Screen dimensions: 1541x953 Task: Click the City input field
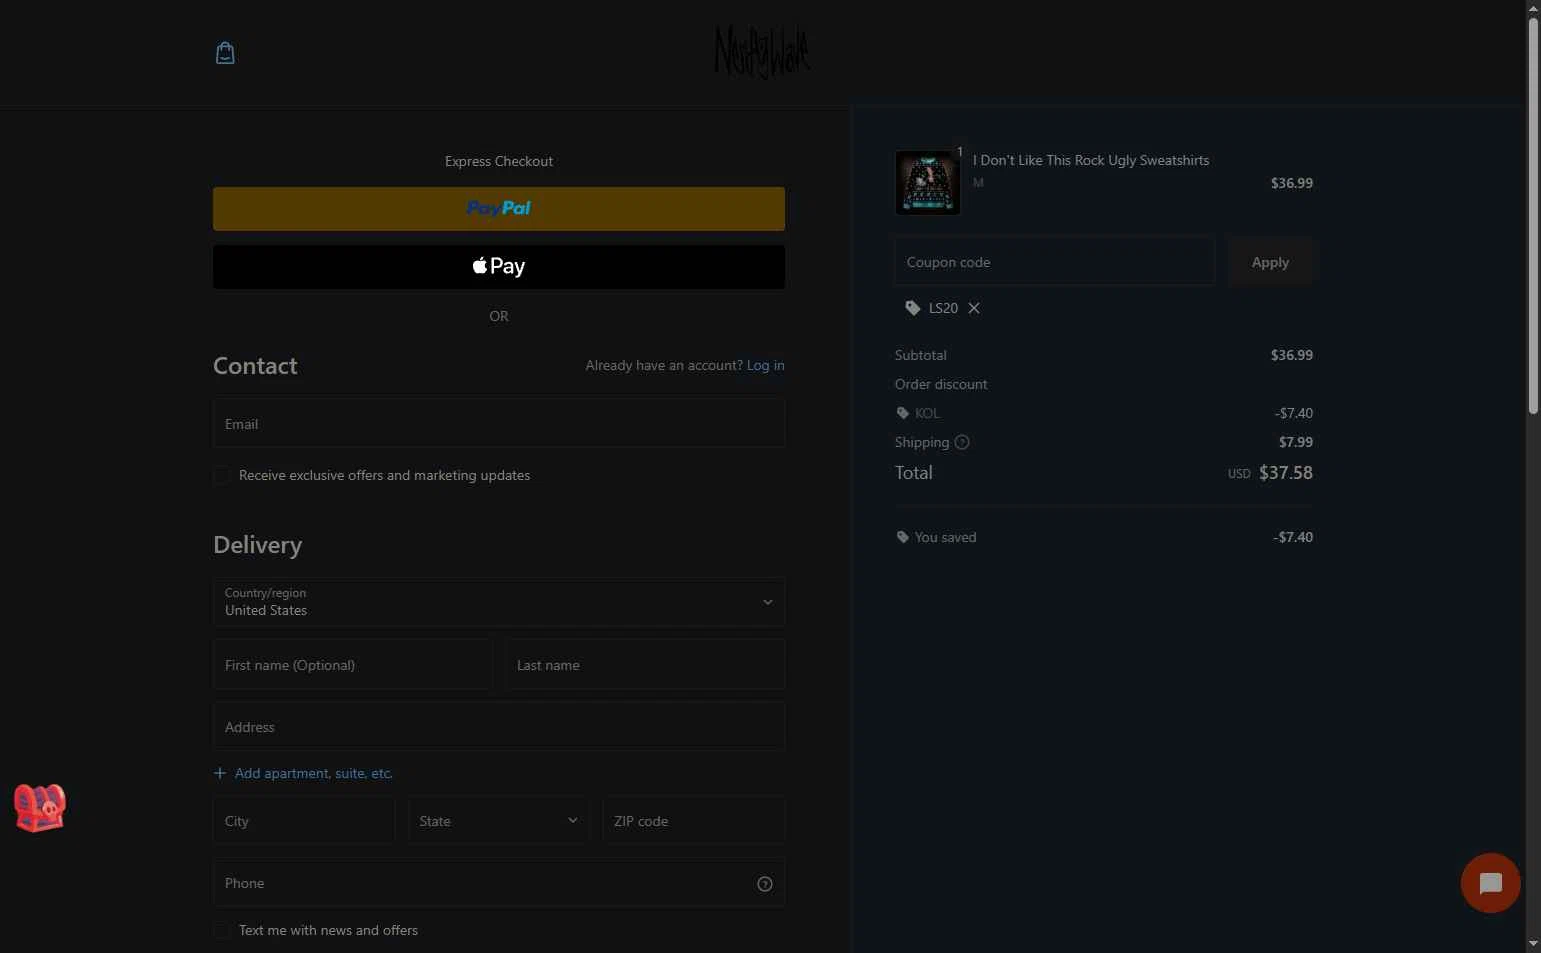click(304, 821)
